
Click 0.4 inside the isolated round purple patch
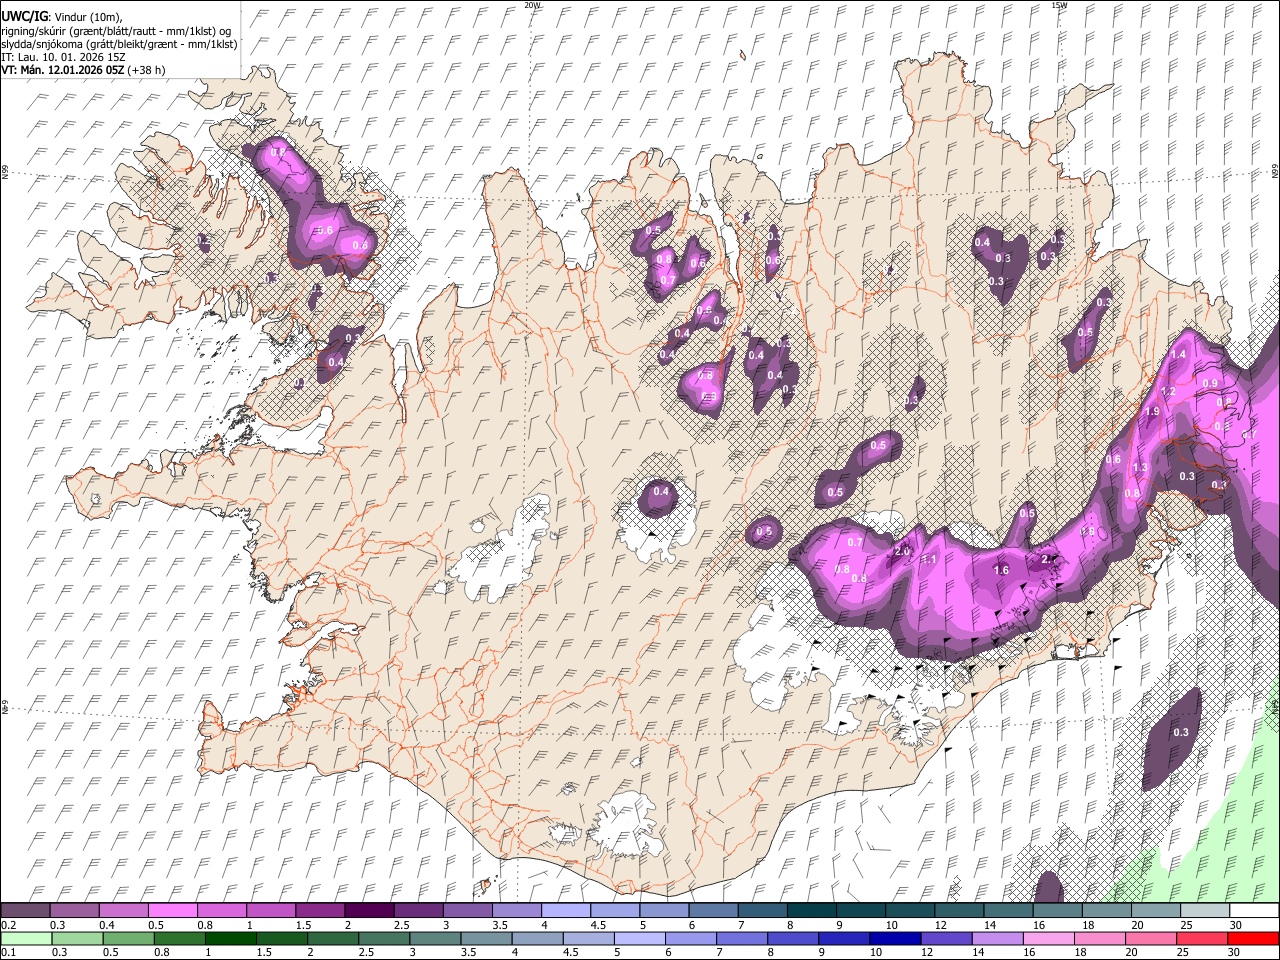(661, 491)
